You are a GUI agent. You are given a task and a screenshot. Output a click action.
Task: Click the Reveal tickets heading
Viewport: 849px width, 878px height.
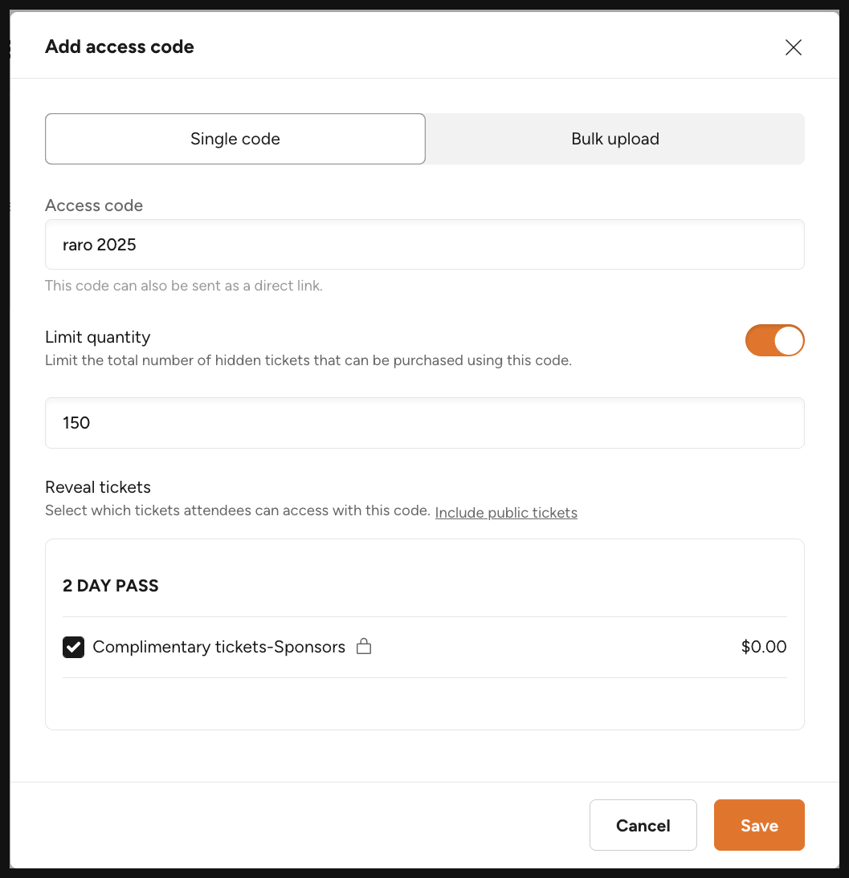click(x=98, y=487)
